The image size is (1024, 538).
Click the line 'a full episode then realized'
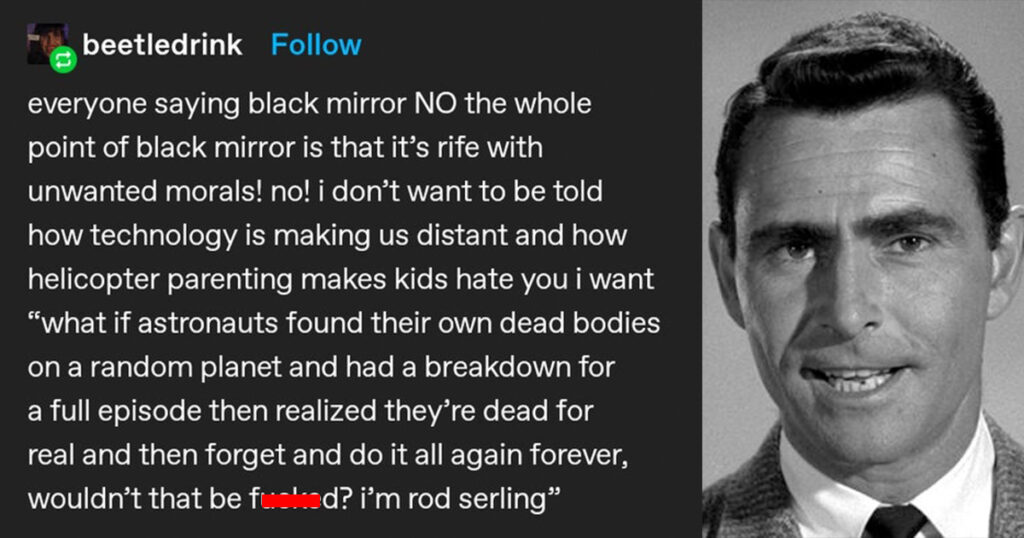[310, 411]
